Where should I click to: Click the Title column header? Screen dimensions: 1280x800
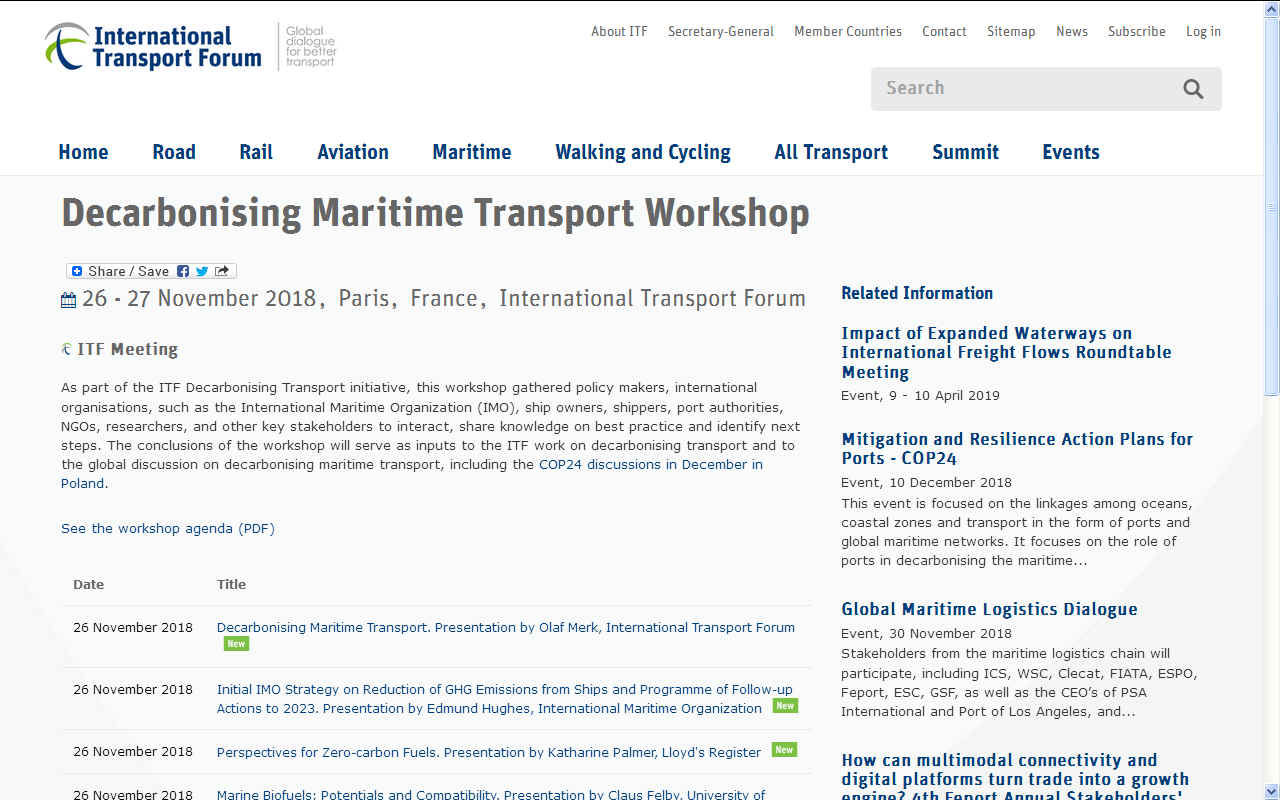[231, 584]
